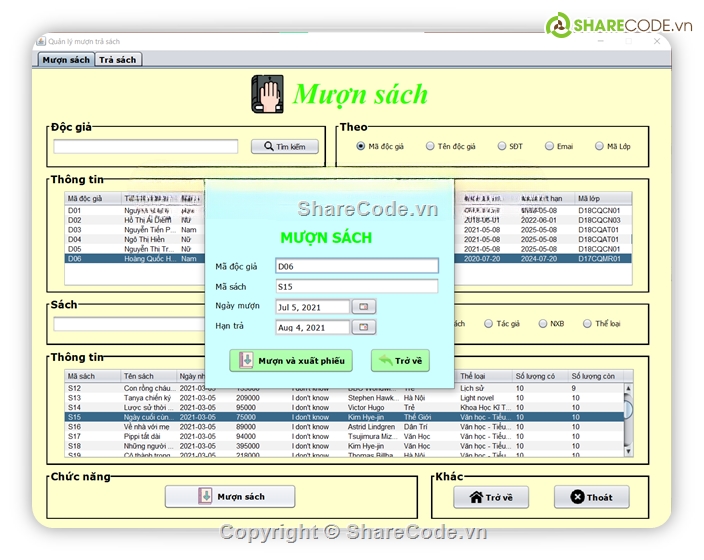This screenshot has width=704, height=560.
Task: Click the bottom Mượn sách function button
Action: click(230, 497)
